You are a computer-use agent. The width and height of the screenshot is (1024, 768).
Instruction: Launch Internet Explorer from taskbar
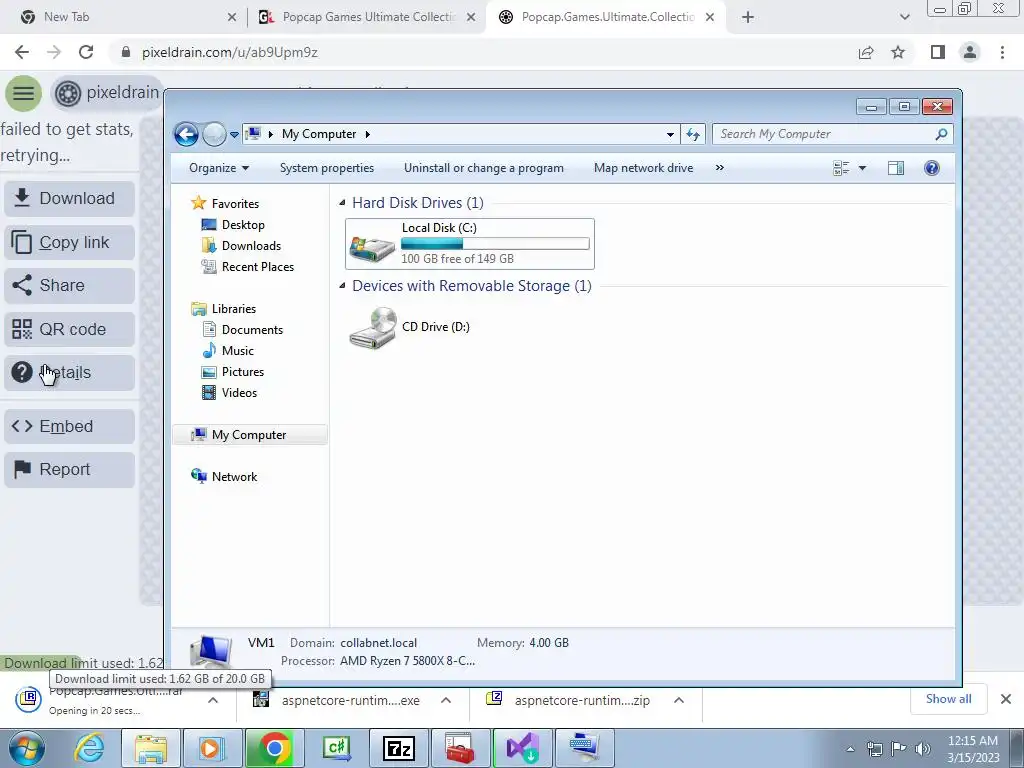tap(89, 748)
